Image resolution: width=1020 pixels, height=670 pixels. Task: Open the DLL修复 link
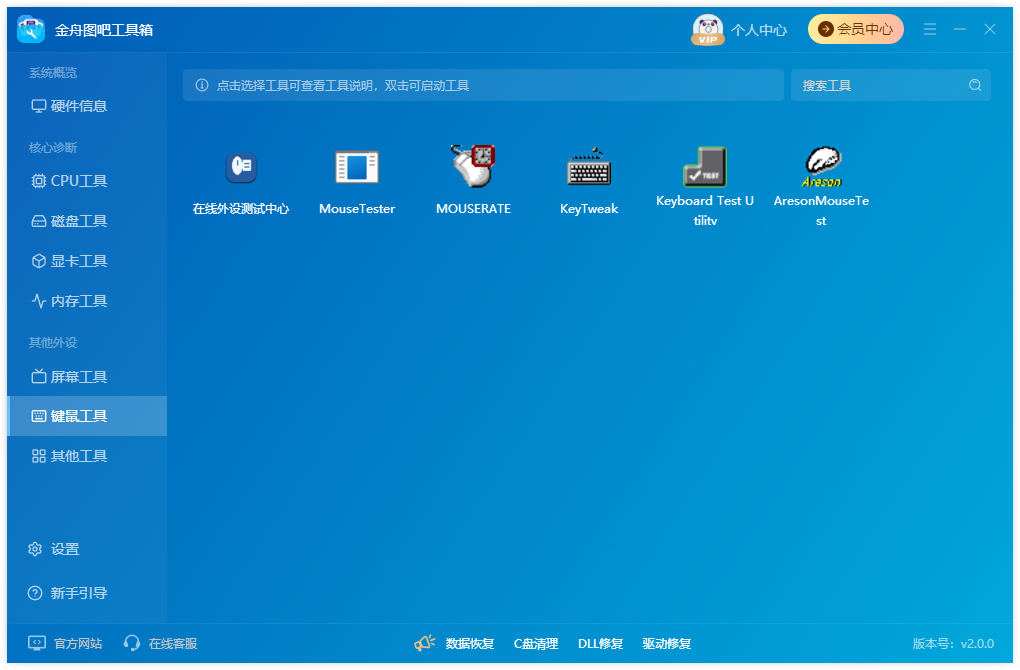(600, 643)
